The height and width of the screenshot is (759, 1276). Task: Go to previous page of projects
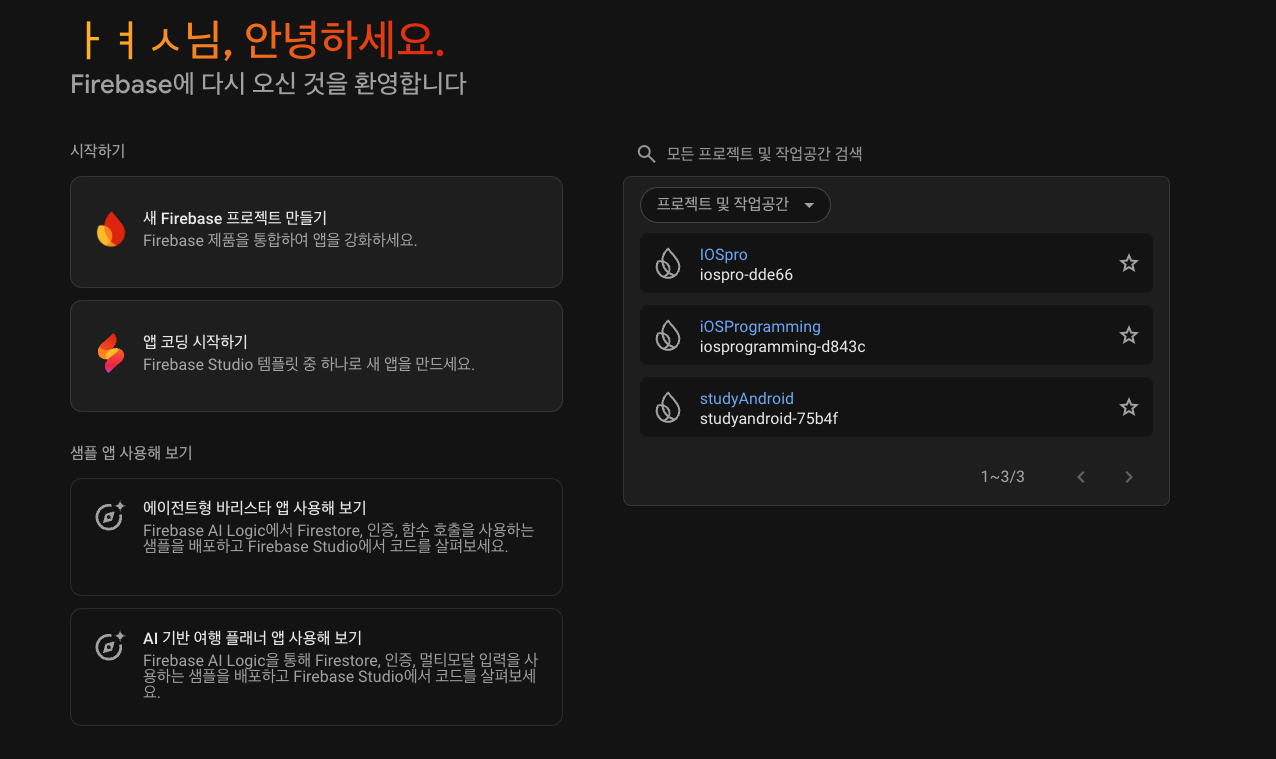[x=1081, y=477]
